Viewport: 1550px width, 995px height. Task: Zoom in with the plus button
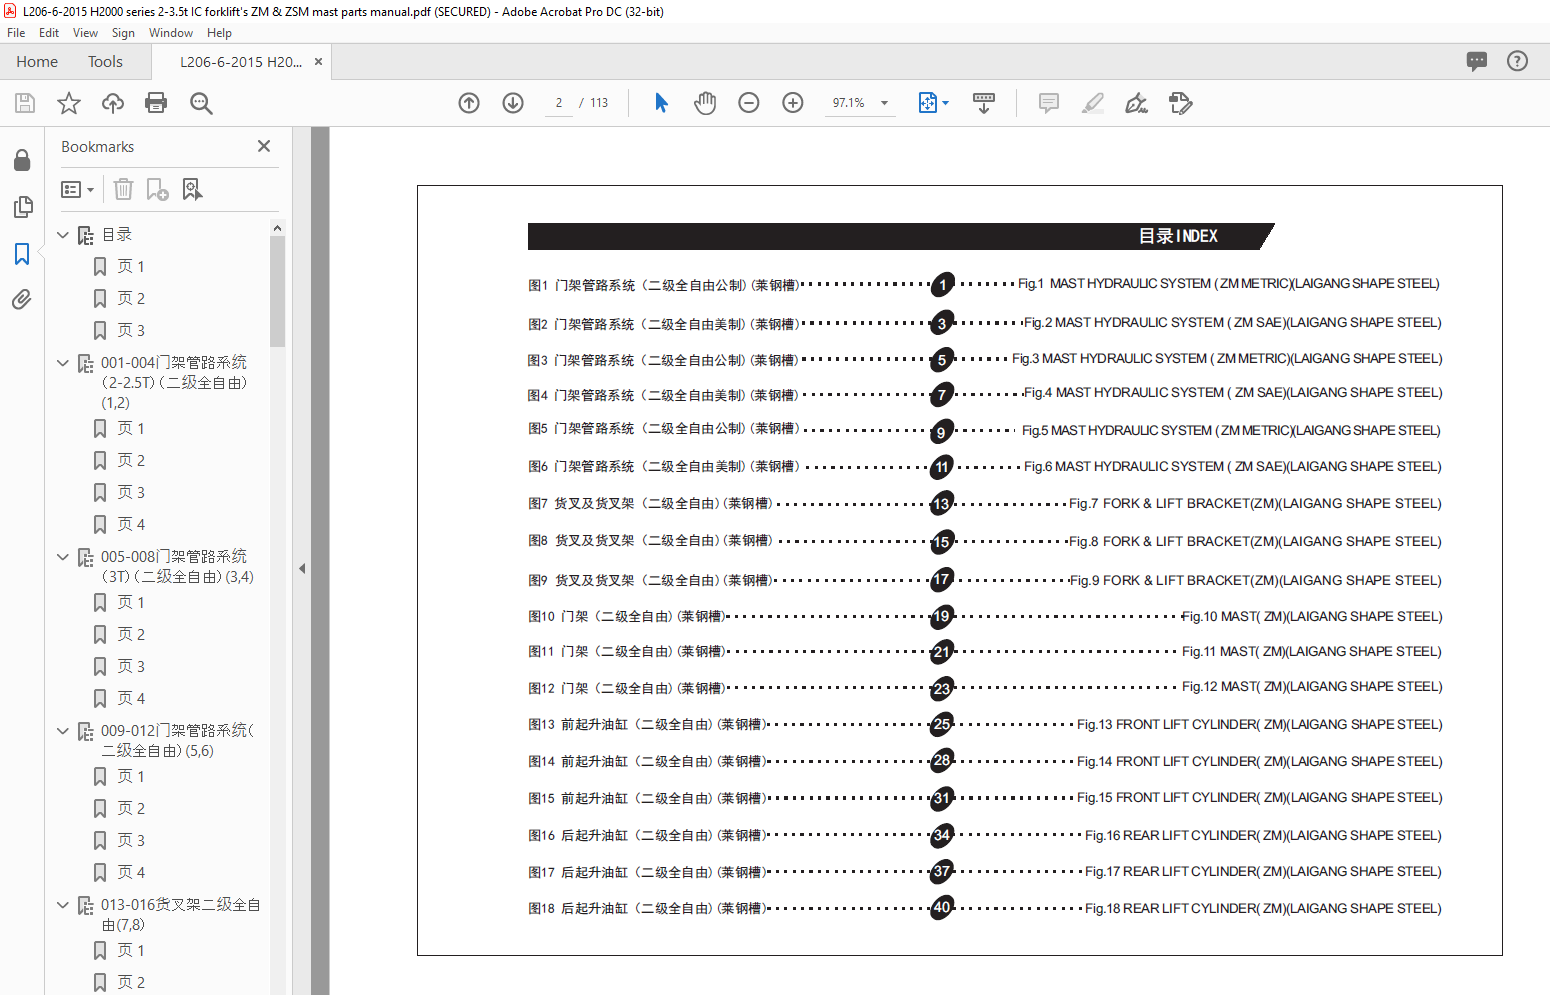(793, 103)
